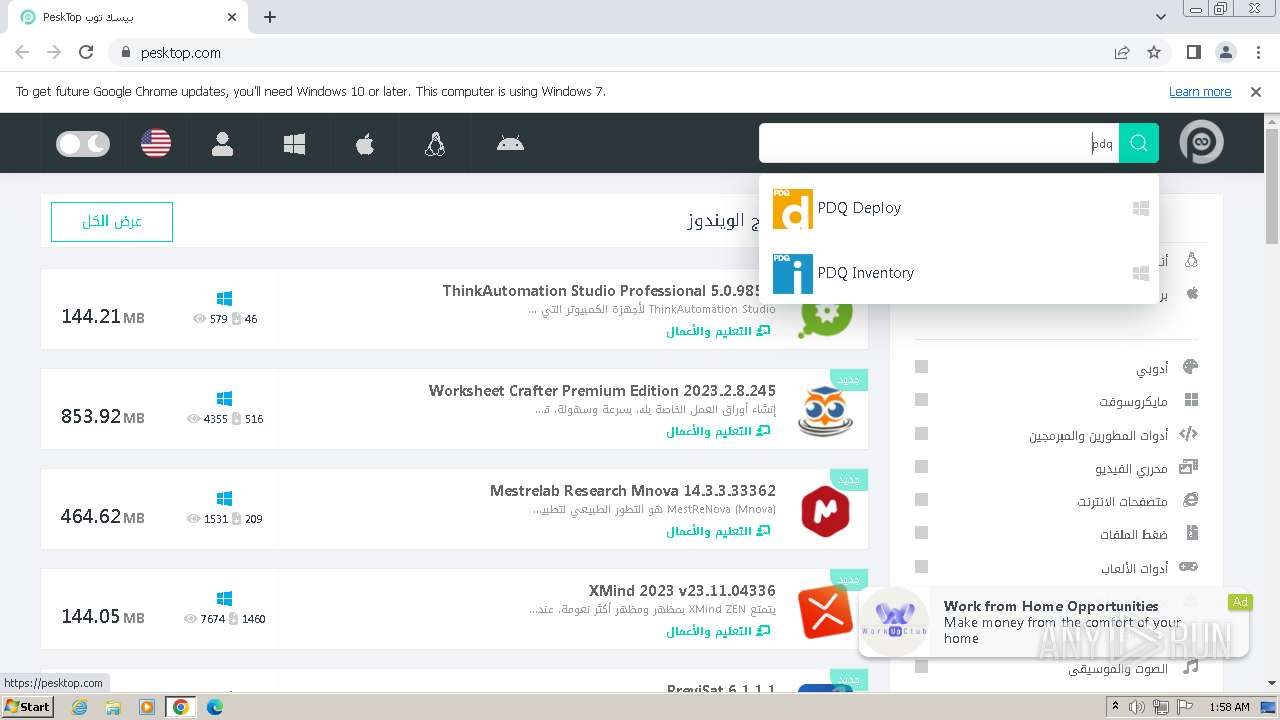This screenshot has width=1280, height=720.
Task: Click the Mestrelab Mnova red icon
Action: (x=826, y=511)
